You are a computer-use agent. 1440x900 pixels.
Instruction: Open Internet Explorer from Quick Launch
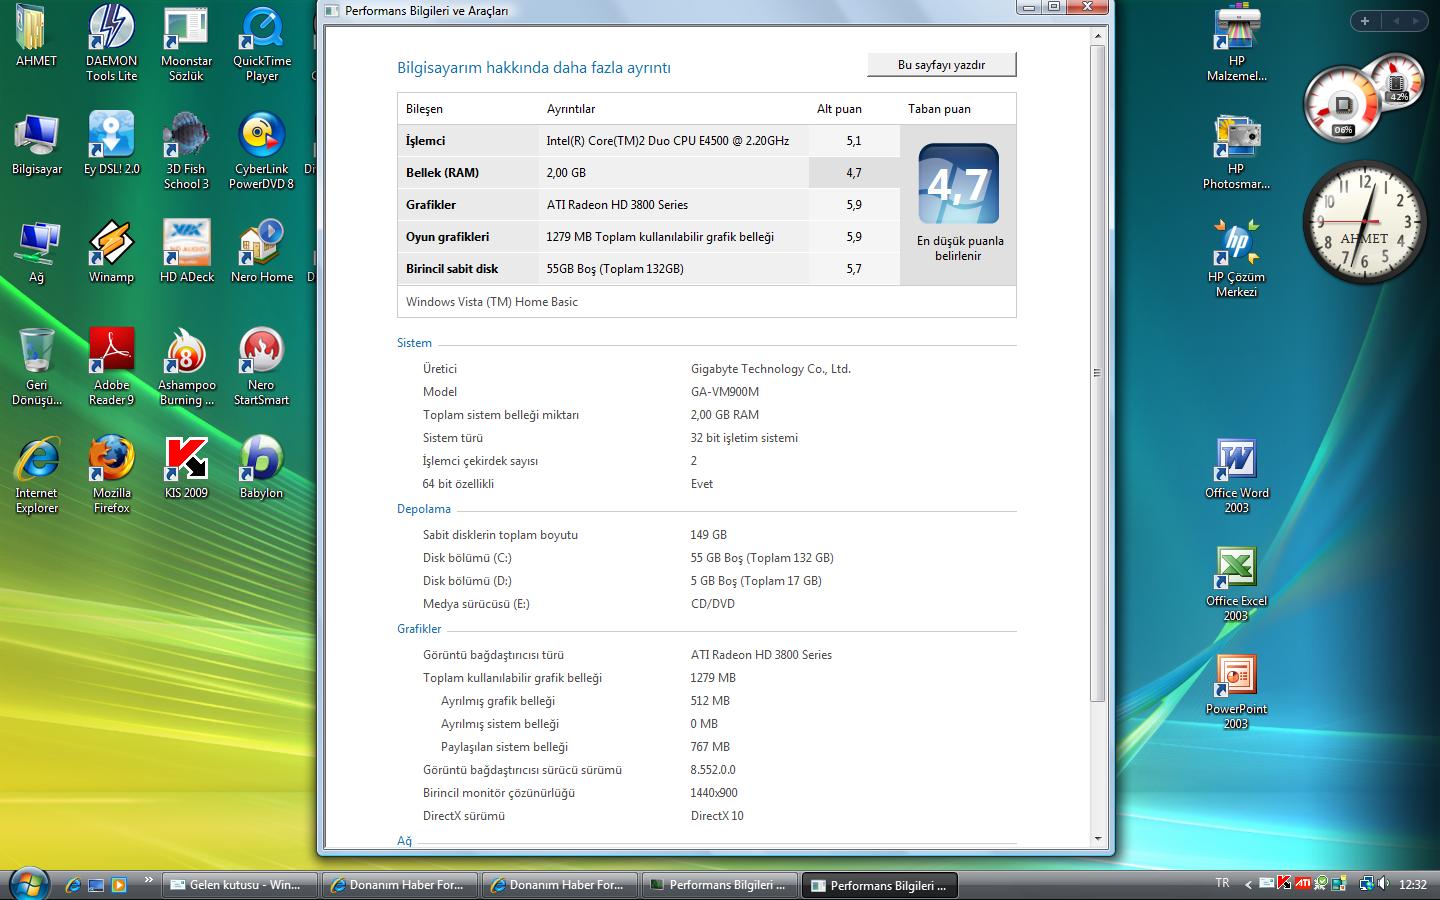[73, 885]
